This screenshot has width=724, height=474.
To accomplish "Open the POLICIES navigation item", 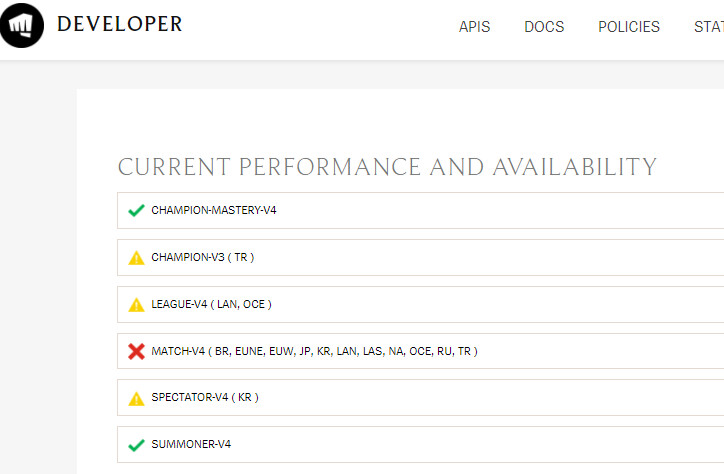I will tap(628, 27).
